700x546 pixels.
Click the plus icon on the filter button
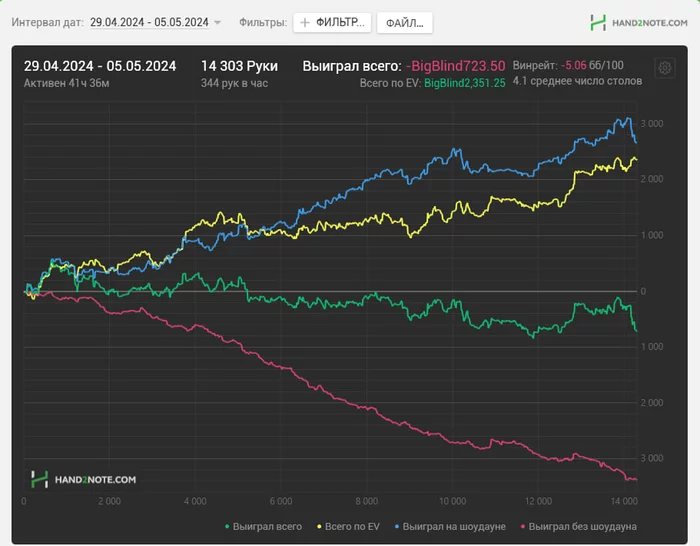304,22
